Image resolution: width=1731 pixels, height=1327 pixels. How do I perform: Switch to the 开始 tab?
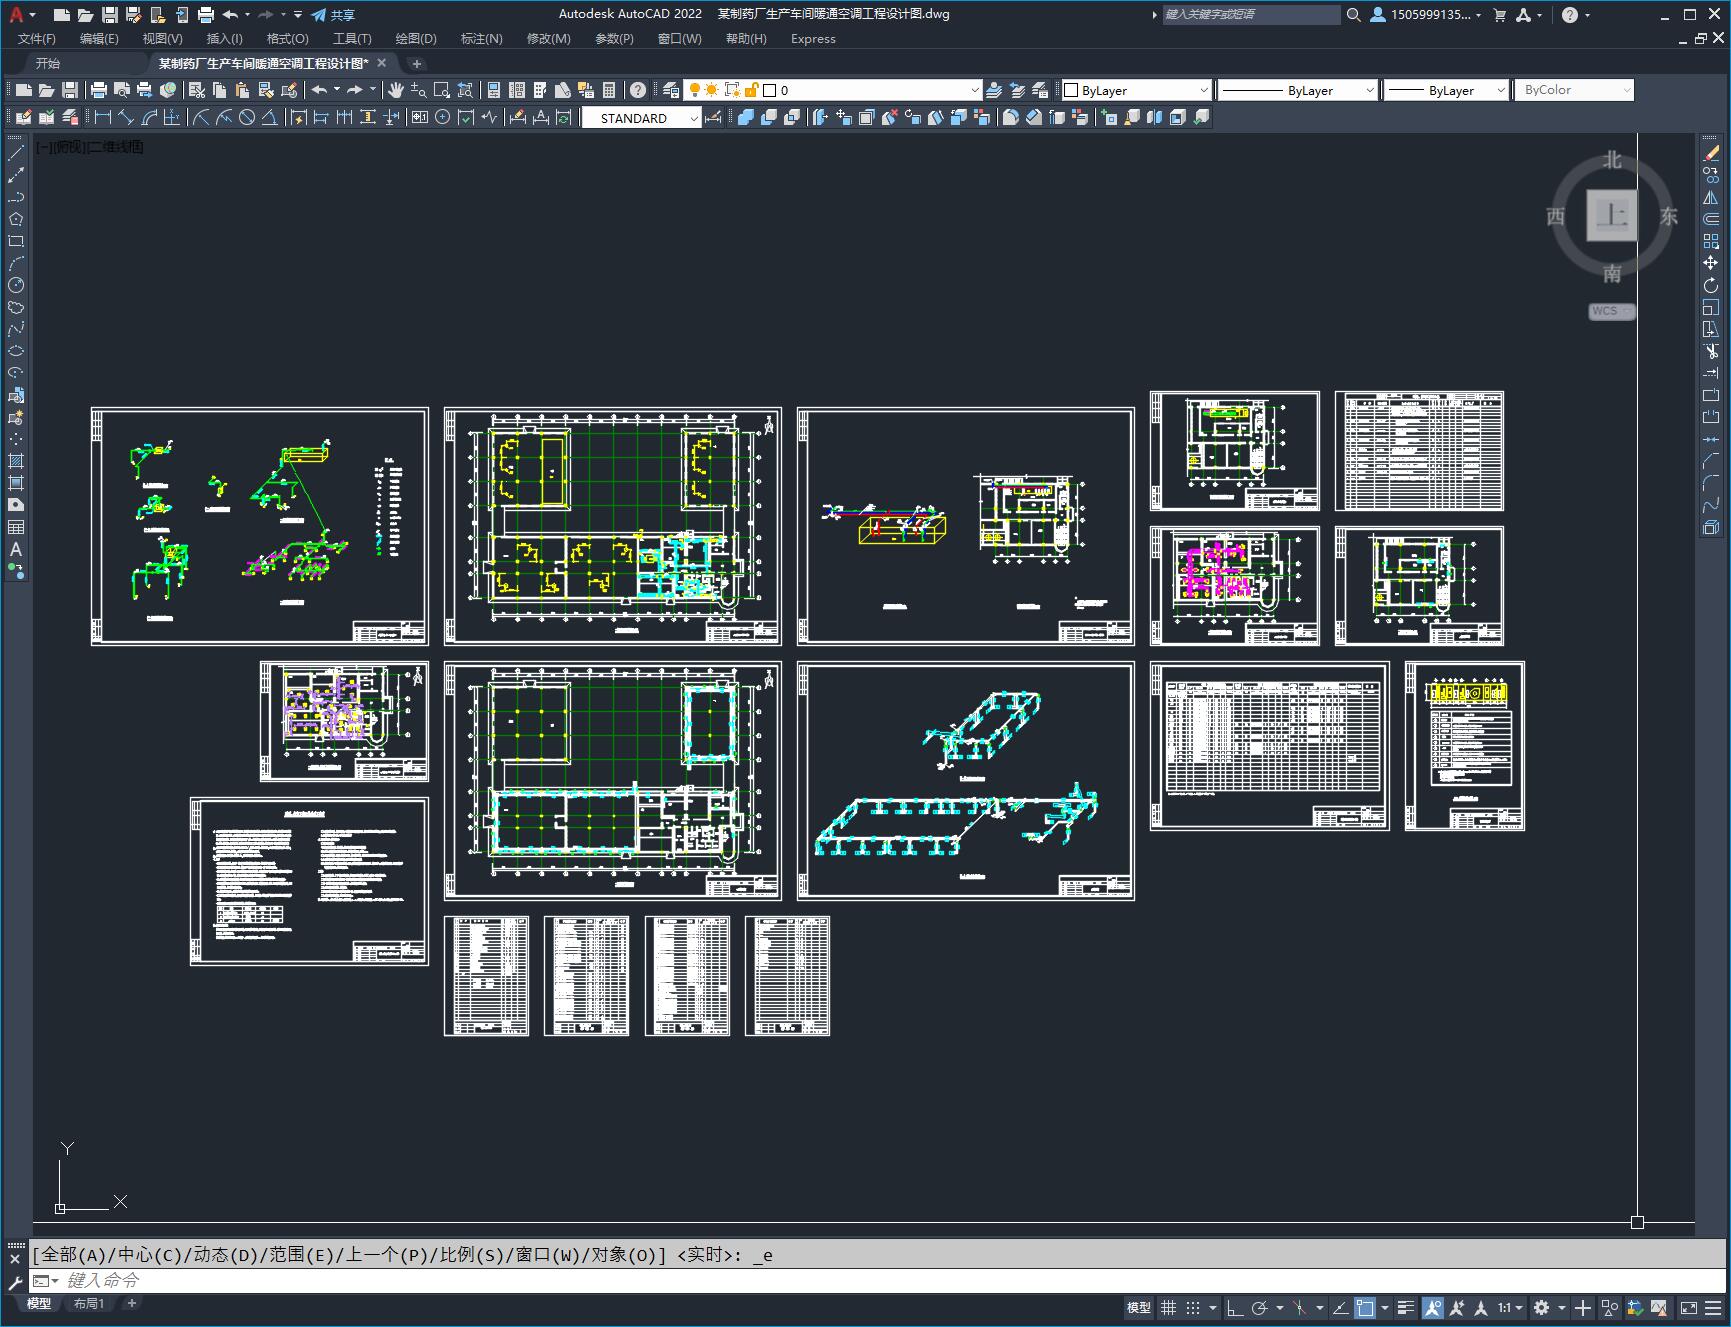[x=48, y=63]
